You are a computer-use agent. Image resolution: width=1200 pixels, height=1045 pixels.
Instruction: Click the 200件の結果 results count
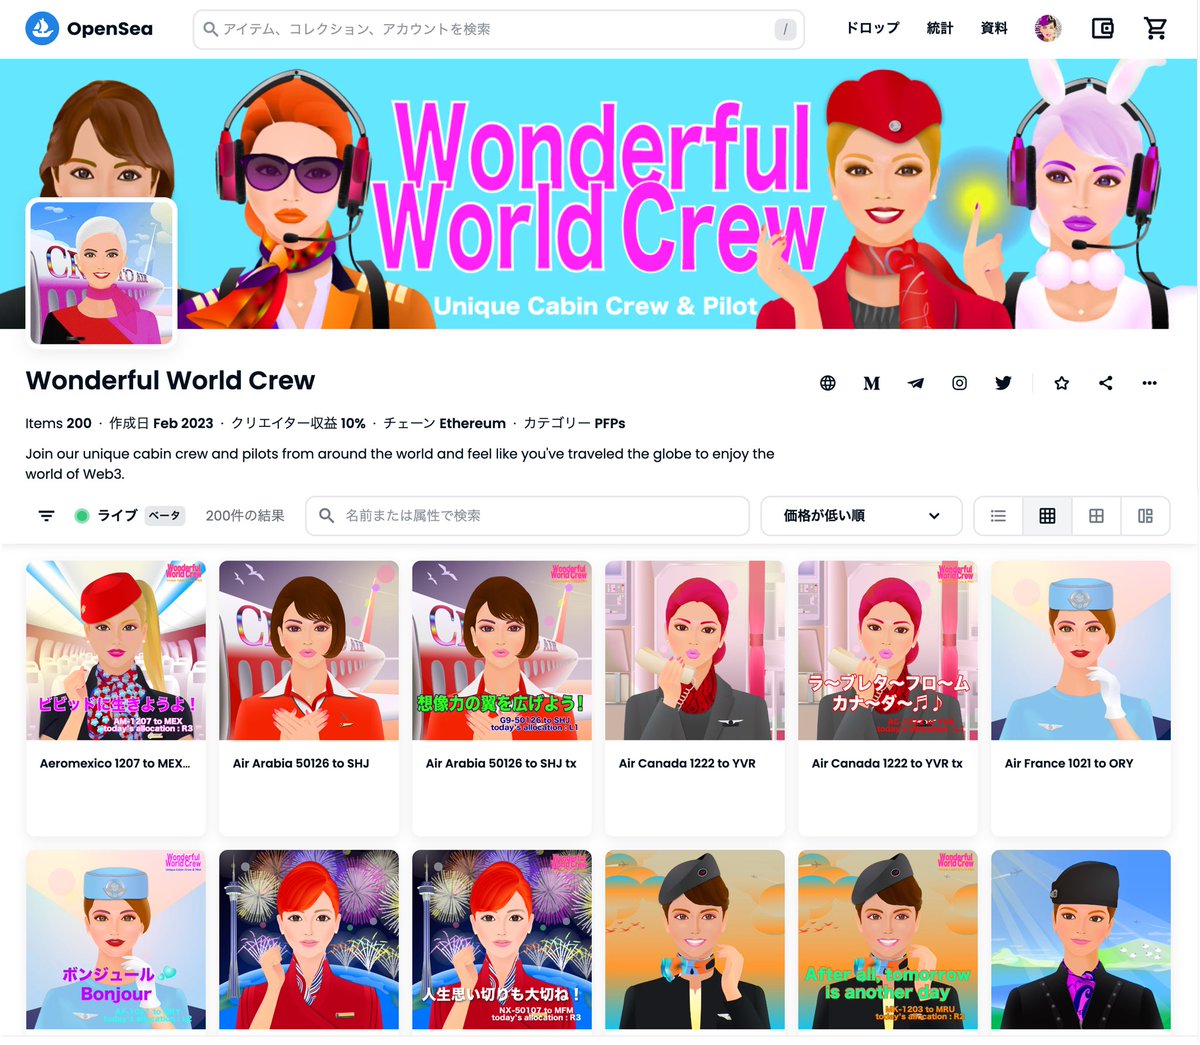coord(245,516)
